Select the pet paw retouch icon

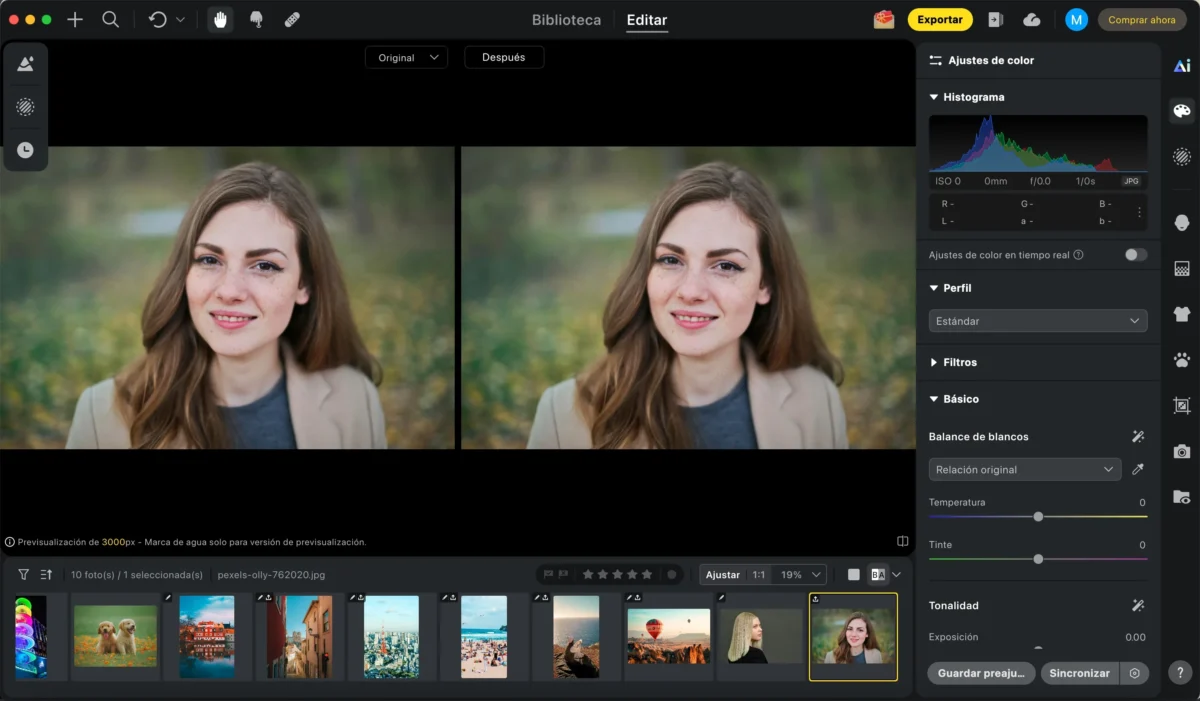pos(1182,360)
